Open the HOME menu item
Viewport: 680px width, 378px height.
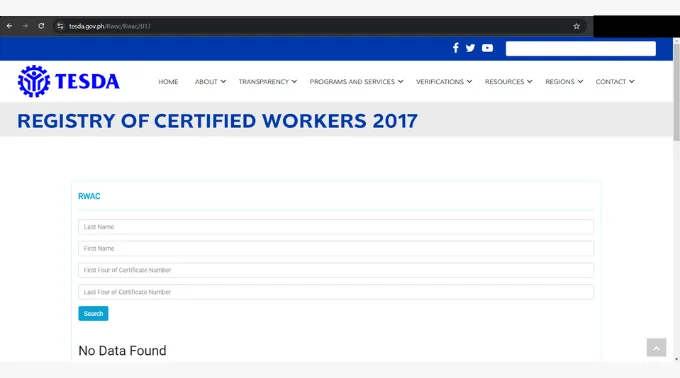point(168,81)
